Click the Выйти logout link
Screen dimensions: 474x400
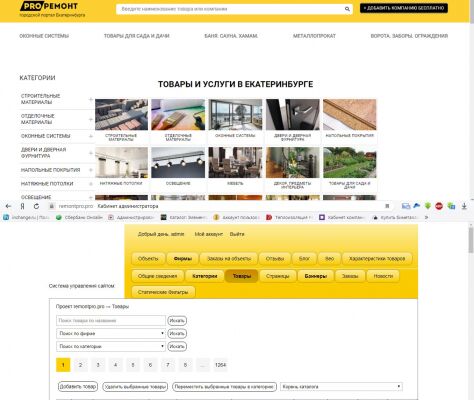point(237,234)
